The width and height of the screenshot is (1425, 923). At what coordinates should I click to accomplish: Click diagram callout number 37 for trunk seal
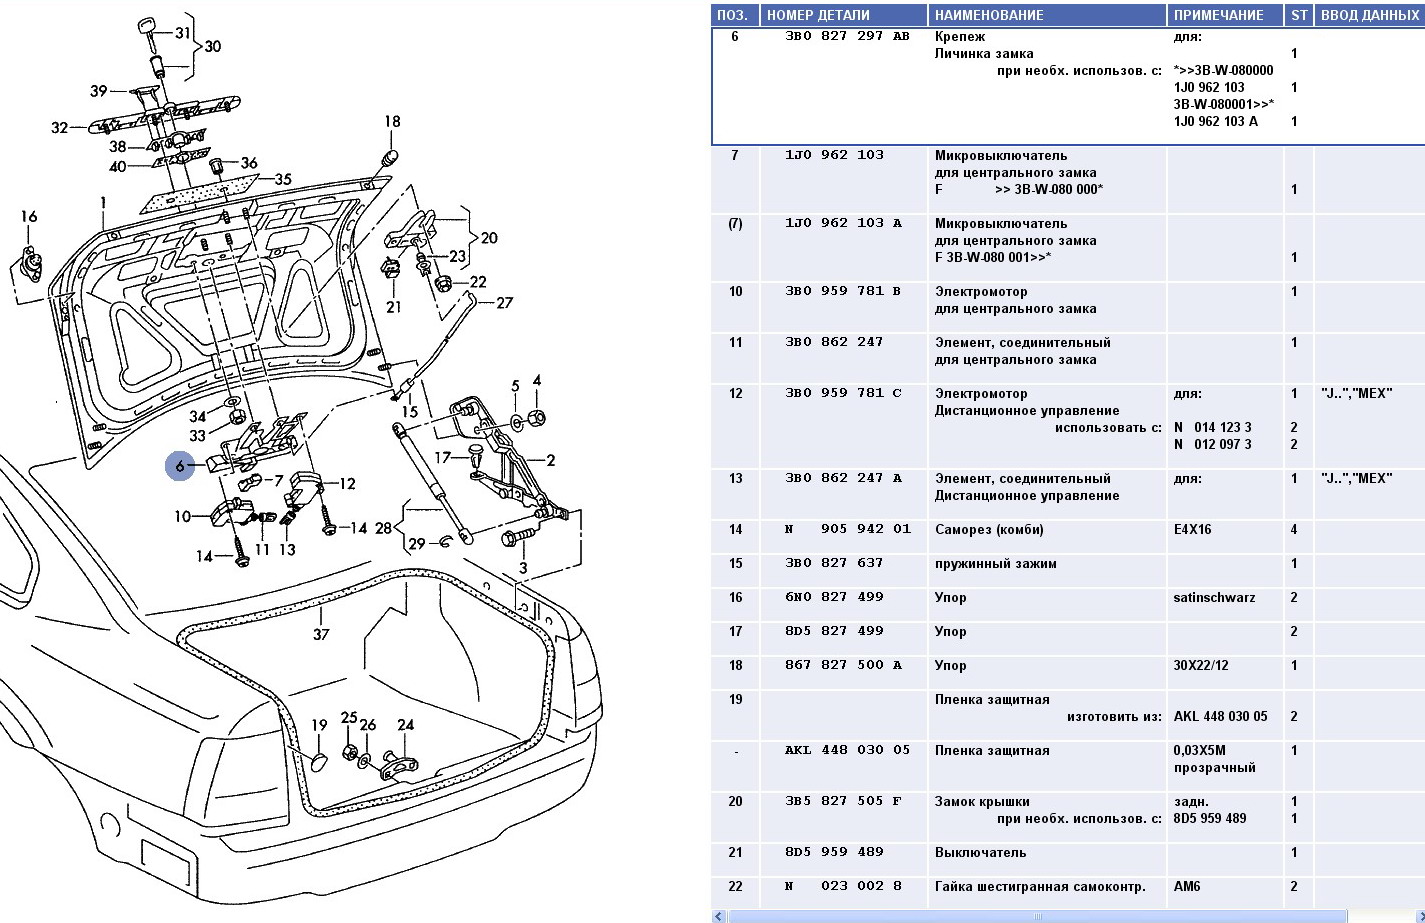pyautogui.click(x=320, y=635)
